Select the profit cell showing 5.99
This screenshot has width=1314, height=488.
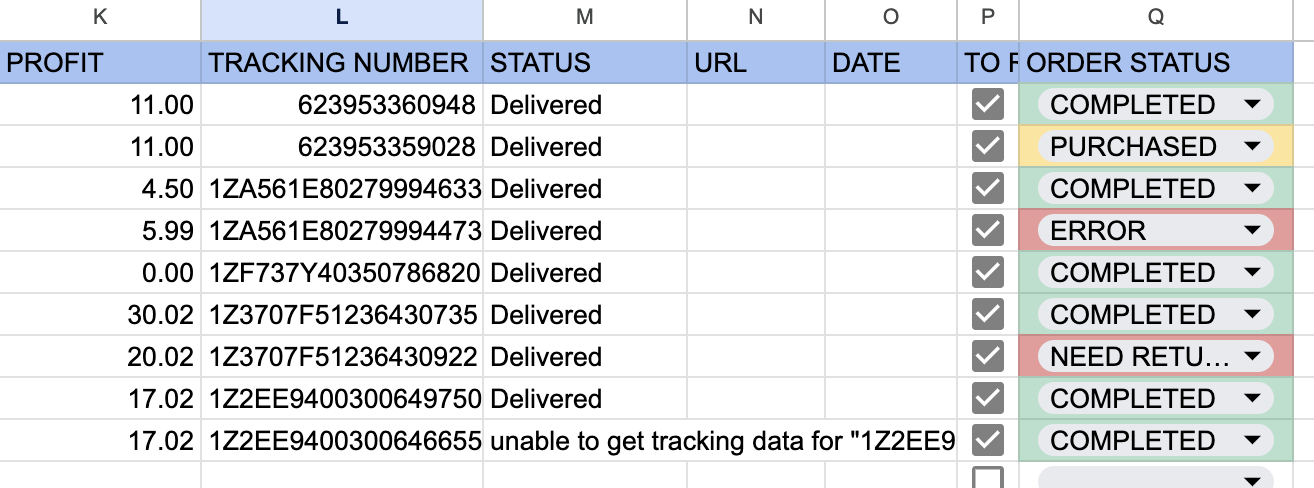point(100,231)
